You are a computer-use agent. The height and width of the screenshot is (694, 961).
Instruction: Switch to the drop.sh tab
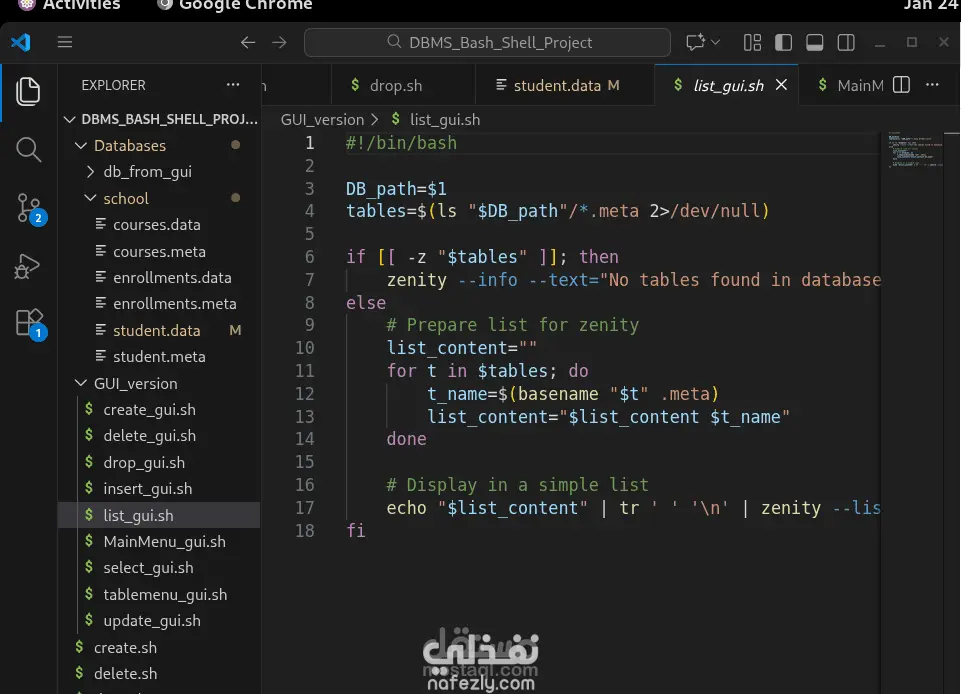pyautogui.click(x=403, y=85)
